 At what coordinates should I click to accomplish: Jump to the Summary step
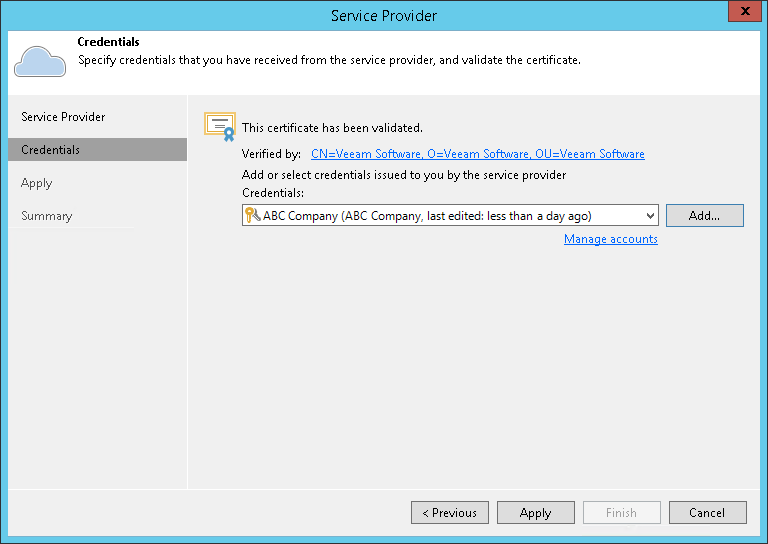[x=47, y=216]
